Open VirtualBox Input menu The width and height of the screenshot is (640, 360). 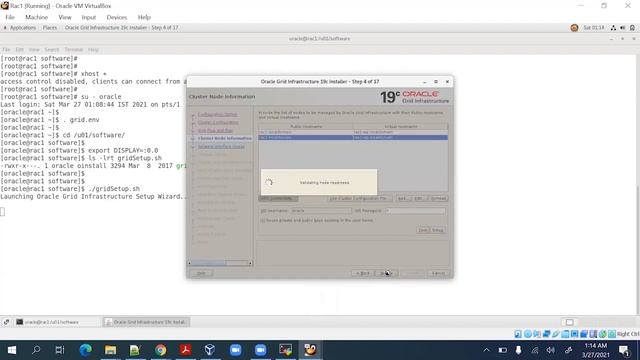tap(89, 17)
